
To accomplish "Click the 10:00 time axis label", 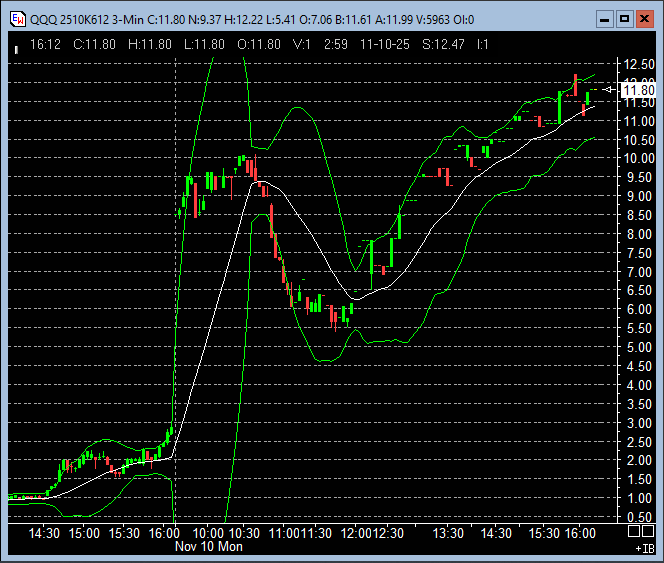I will click(209, 533).
